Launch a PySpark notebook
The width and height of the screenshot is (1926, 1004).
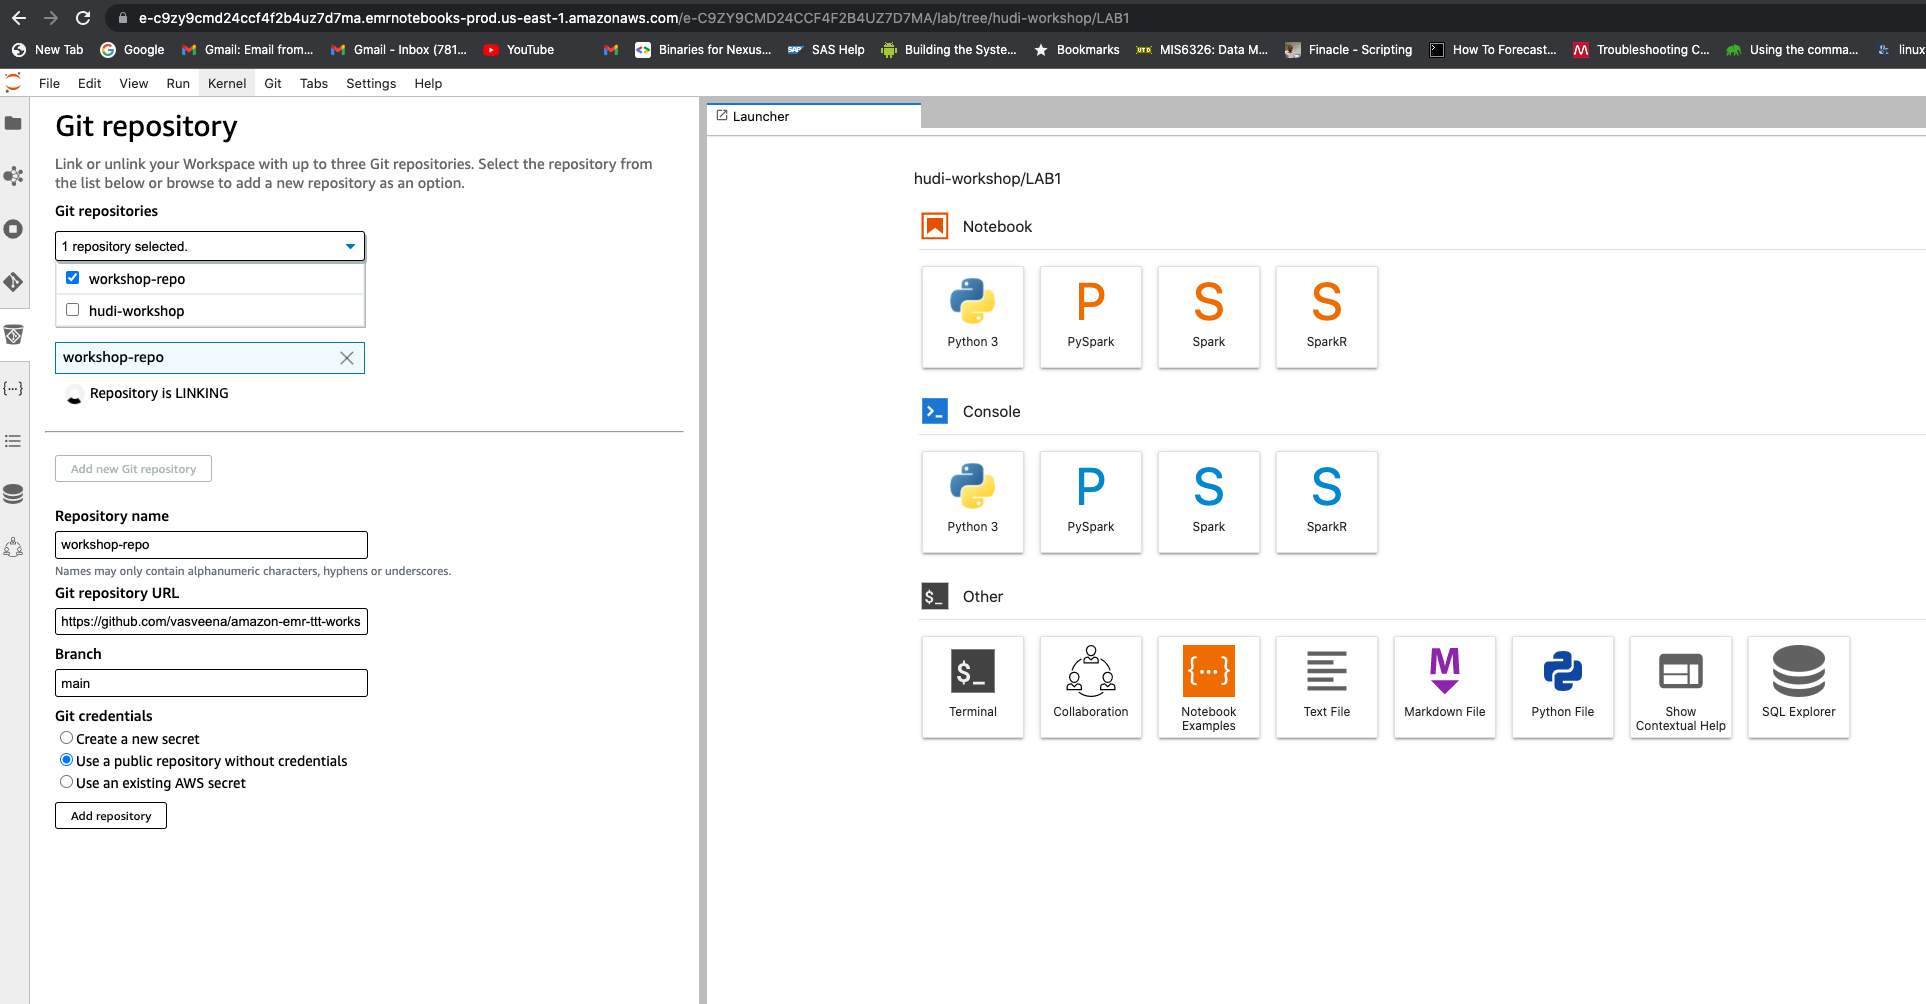click(x=1091, y=317)
